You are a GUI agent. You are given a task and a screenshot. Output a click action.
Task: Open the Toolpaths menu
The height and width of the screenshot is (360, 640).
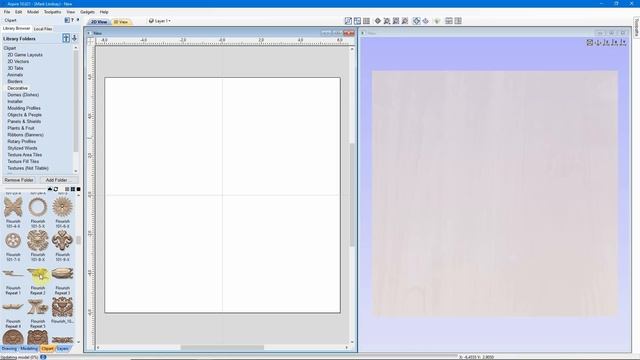(x=53, y=12)
